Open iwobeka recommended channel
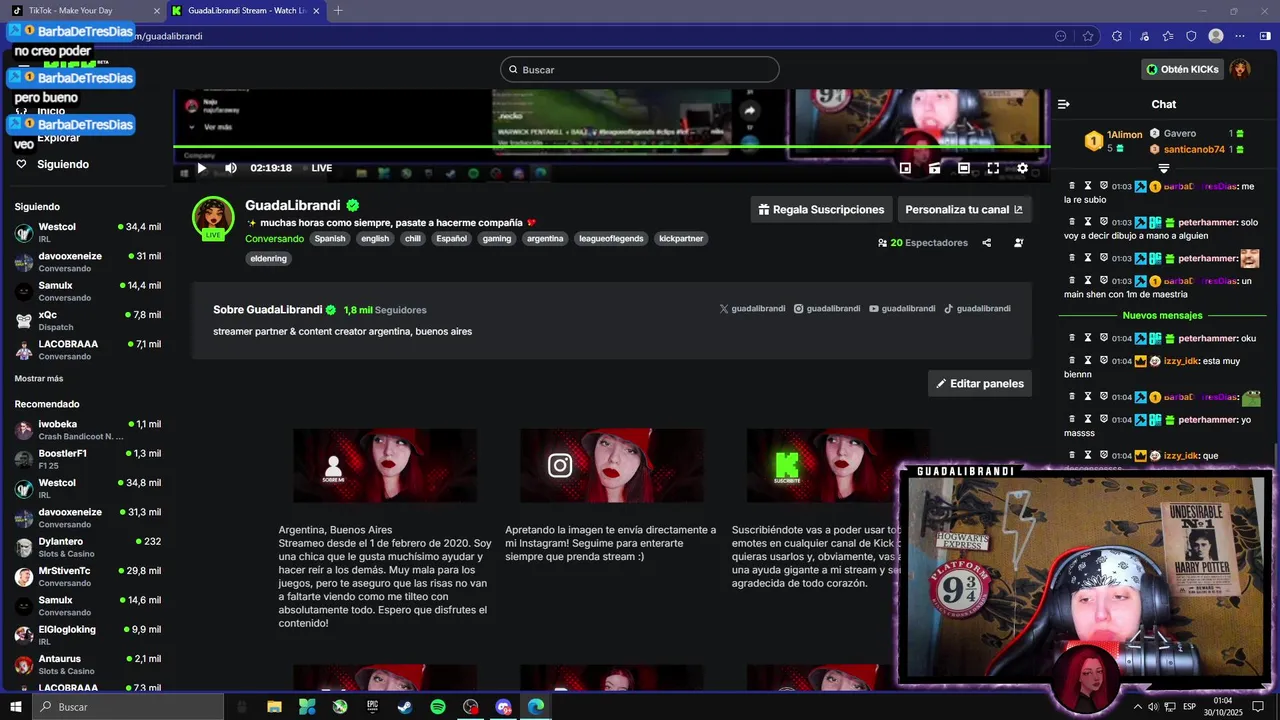 [87, 430]
